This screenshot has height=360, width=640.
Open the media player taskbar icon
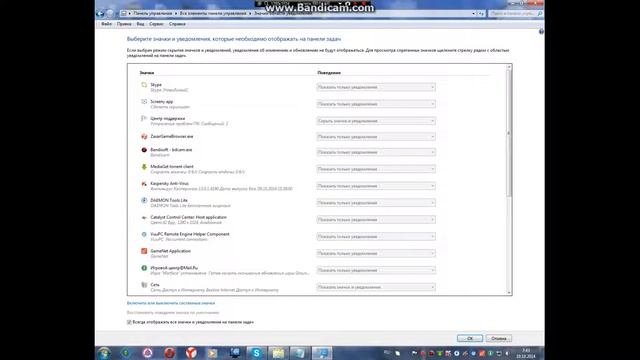[x=213, y=353]
